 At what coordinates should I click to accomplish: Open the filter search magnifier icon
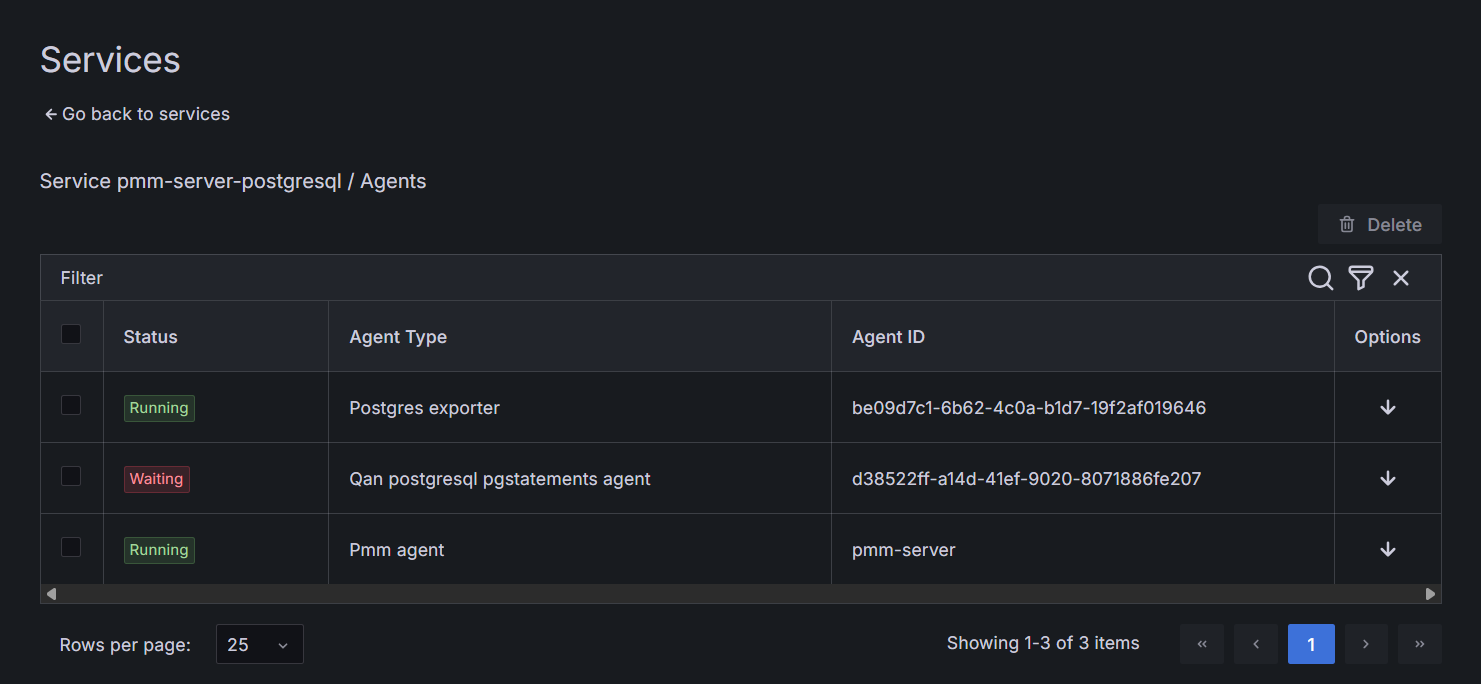1321,278
